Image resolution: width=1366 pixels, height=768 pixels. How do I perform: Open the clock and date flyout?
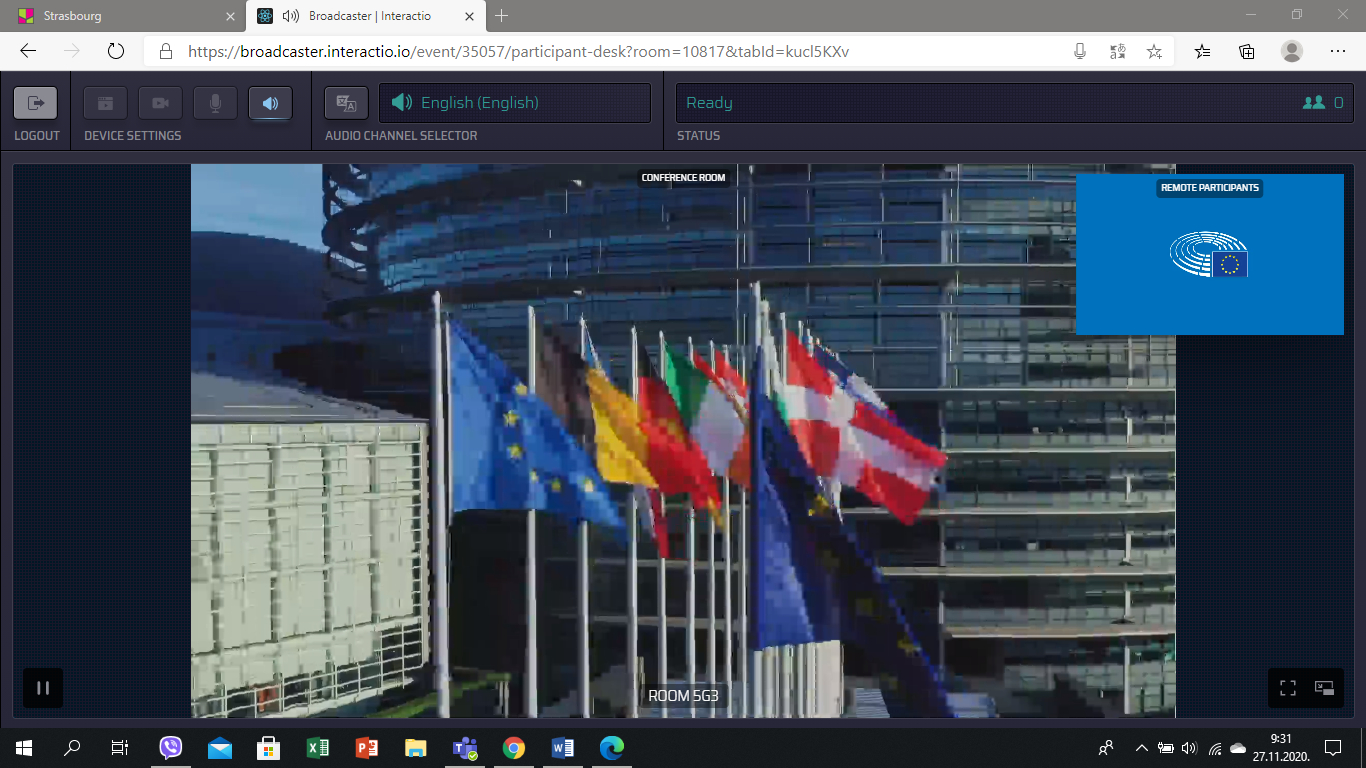[1280, 747]
